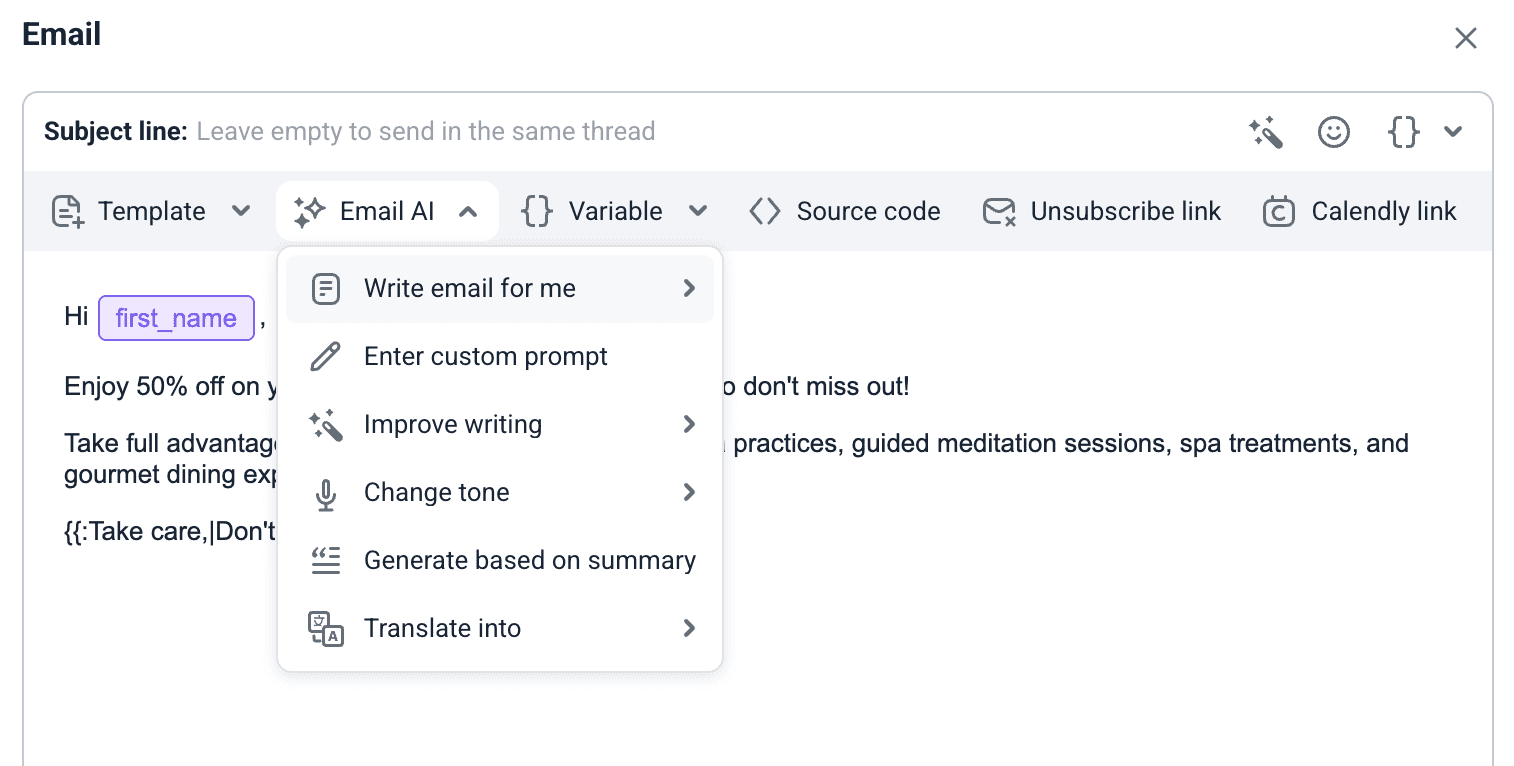Screen dimensions: 1514x766
Task: Click the Template document icon
Action: pos(67,211)
